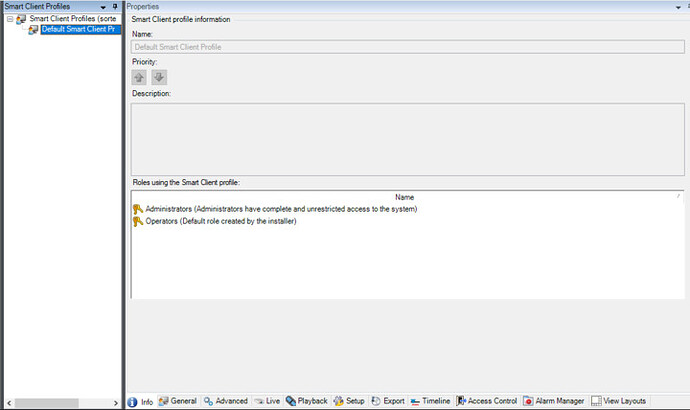Click the Timeline tab icon

point(415,402)
